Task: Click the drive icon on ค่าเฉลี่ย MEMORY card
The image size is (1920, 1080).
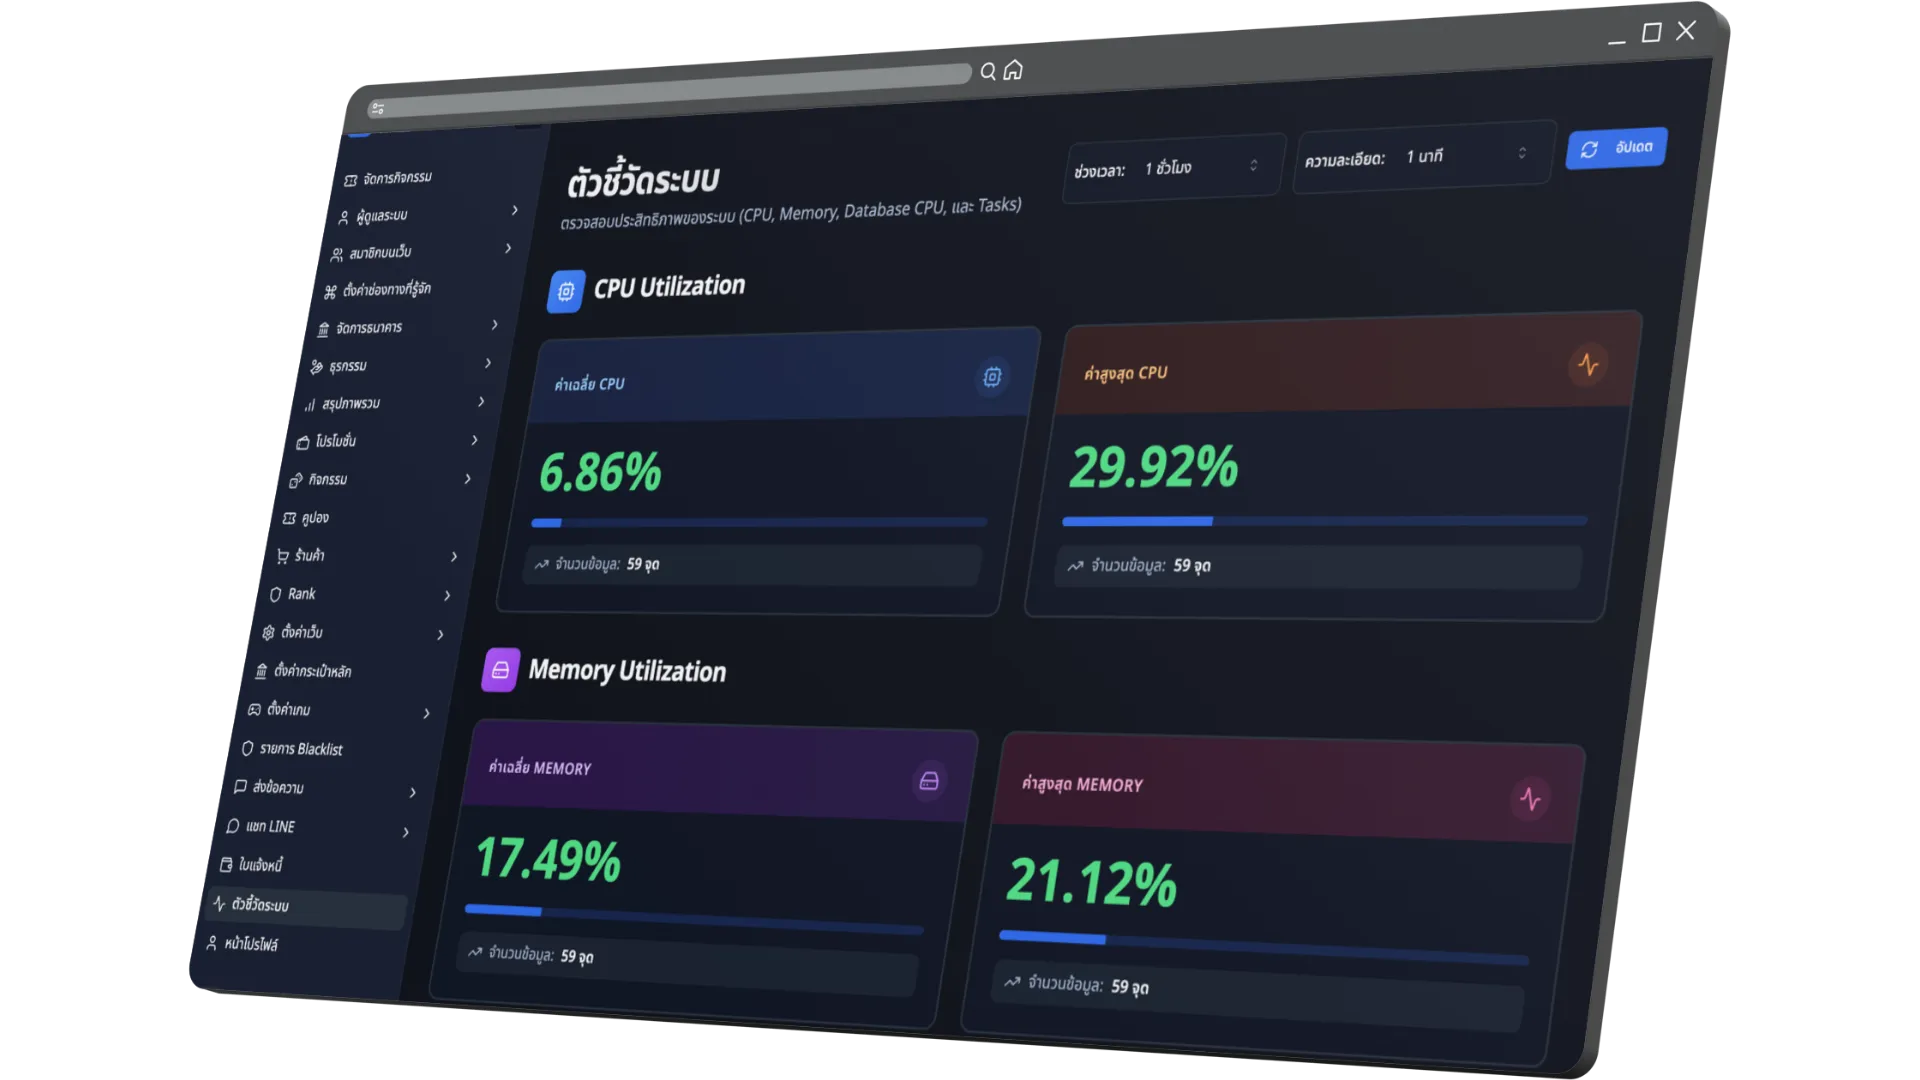Action: [929, 781]
